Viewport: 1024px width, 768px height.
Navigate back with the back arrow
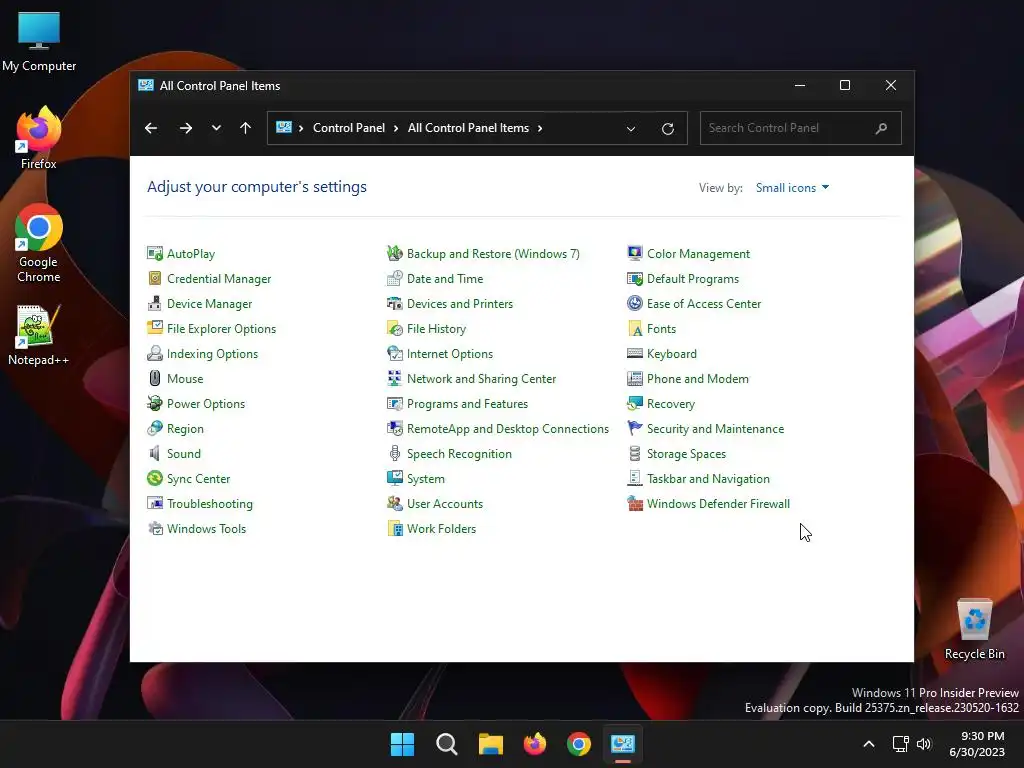[151, 128]
